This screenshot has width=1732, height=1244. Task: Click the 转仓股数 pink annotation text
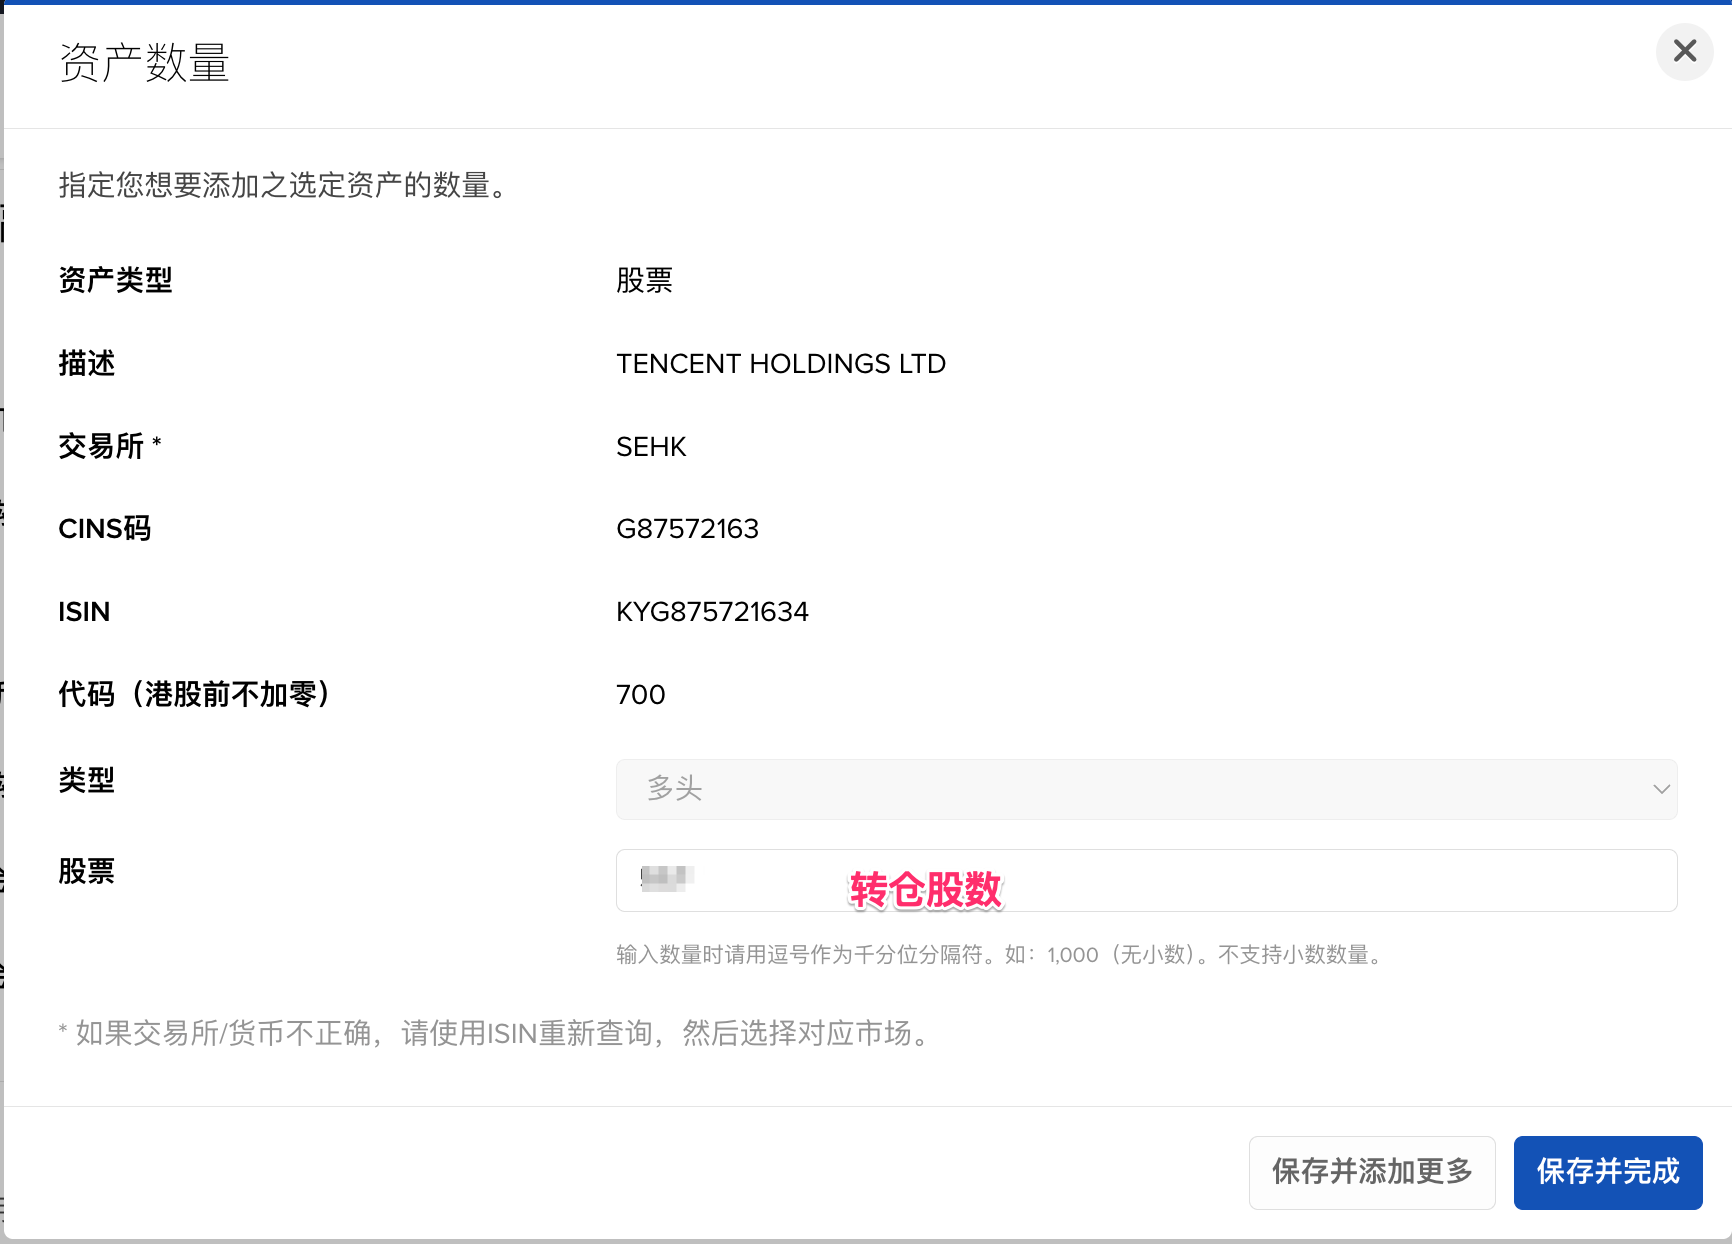click(925, 889)
